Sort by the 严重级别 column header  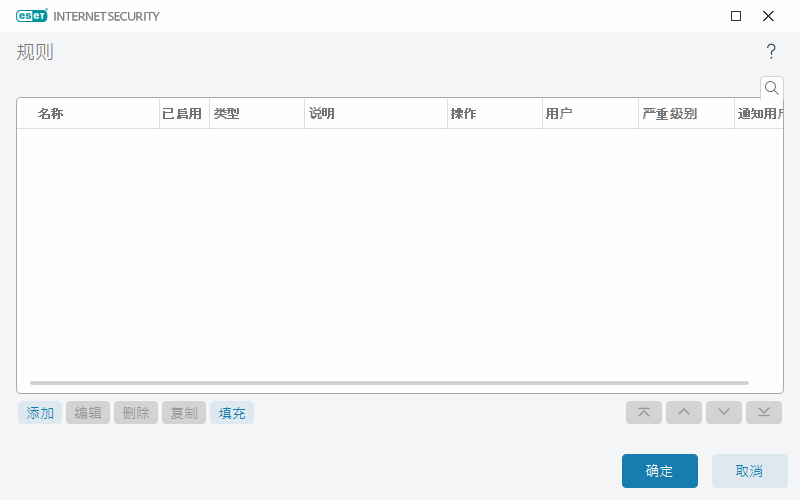click(686, 113)
